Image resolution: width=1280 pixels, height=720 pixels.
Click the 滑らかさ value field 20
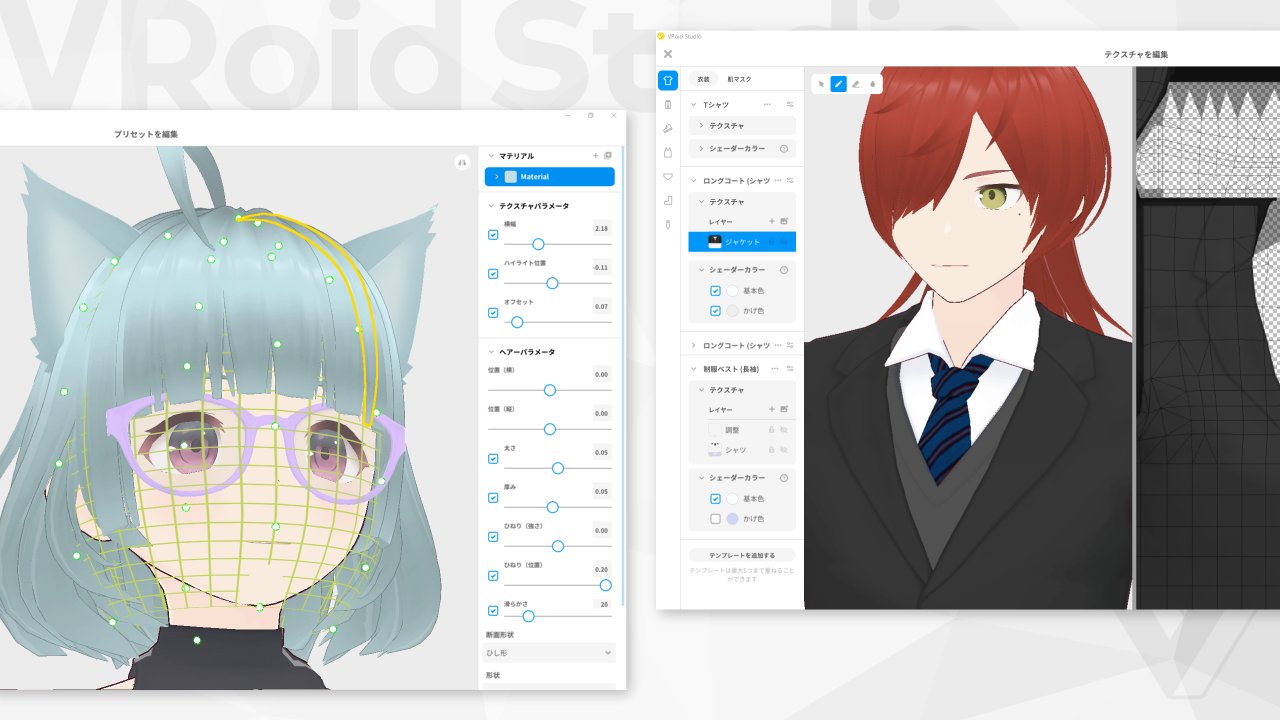603,604
